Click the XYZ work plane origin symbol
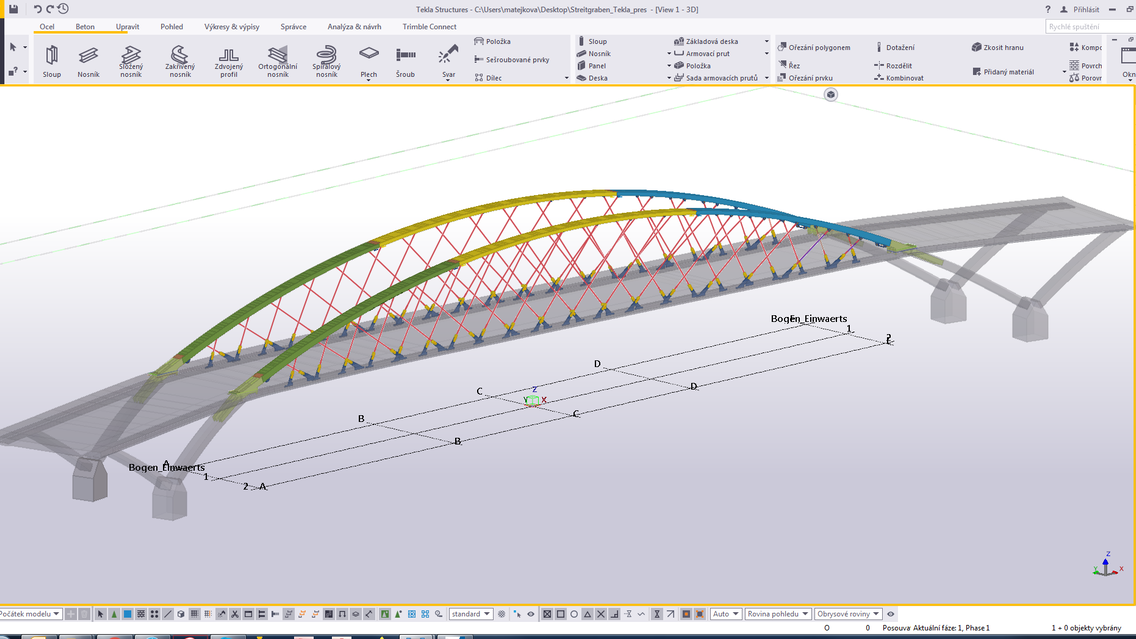The height and width of the screenshot is (639, 1136). [534, 398]
